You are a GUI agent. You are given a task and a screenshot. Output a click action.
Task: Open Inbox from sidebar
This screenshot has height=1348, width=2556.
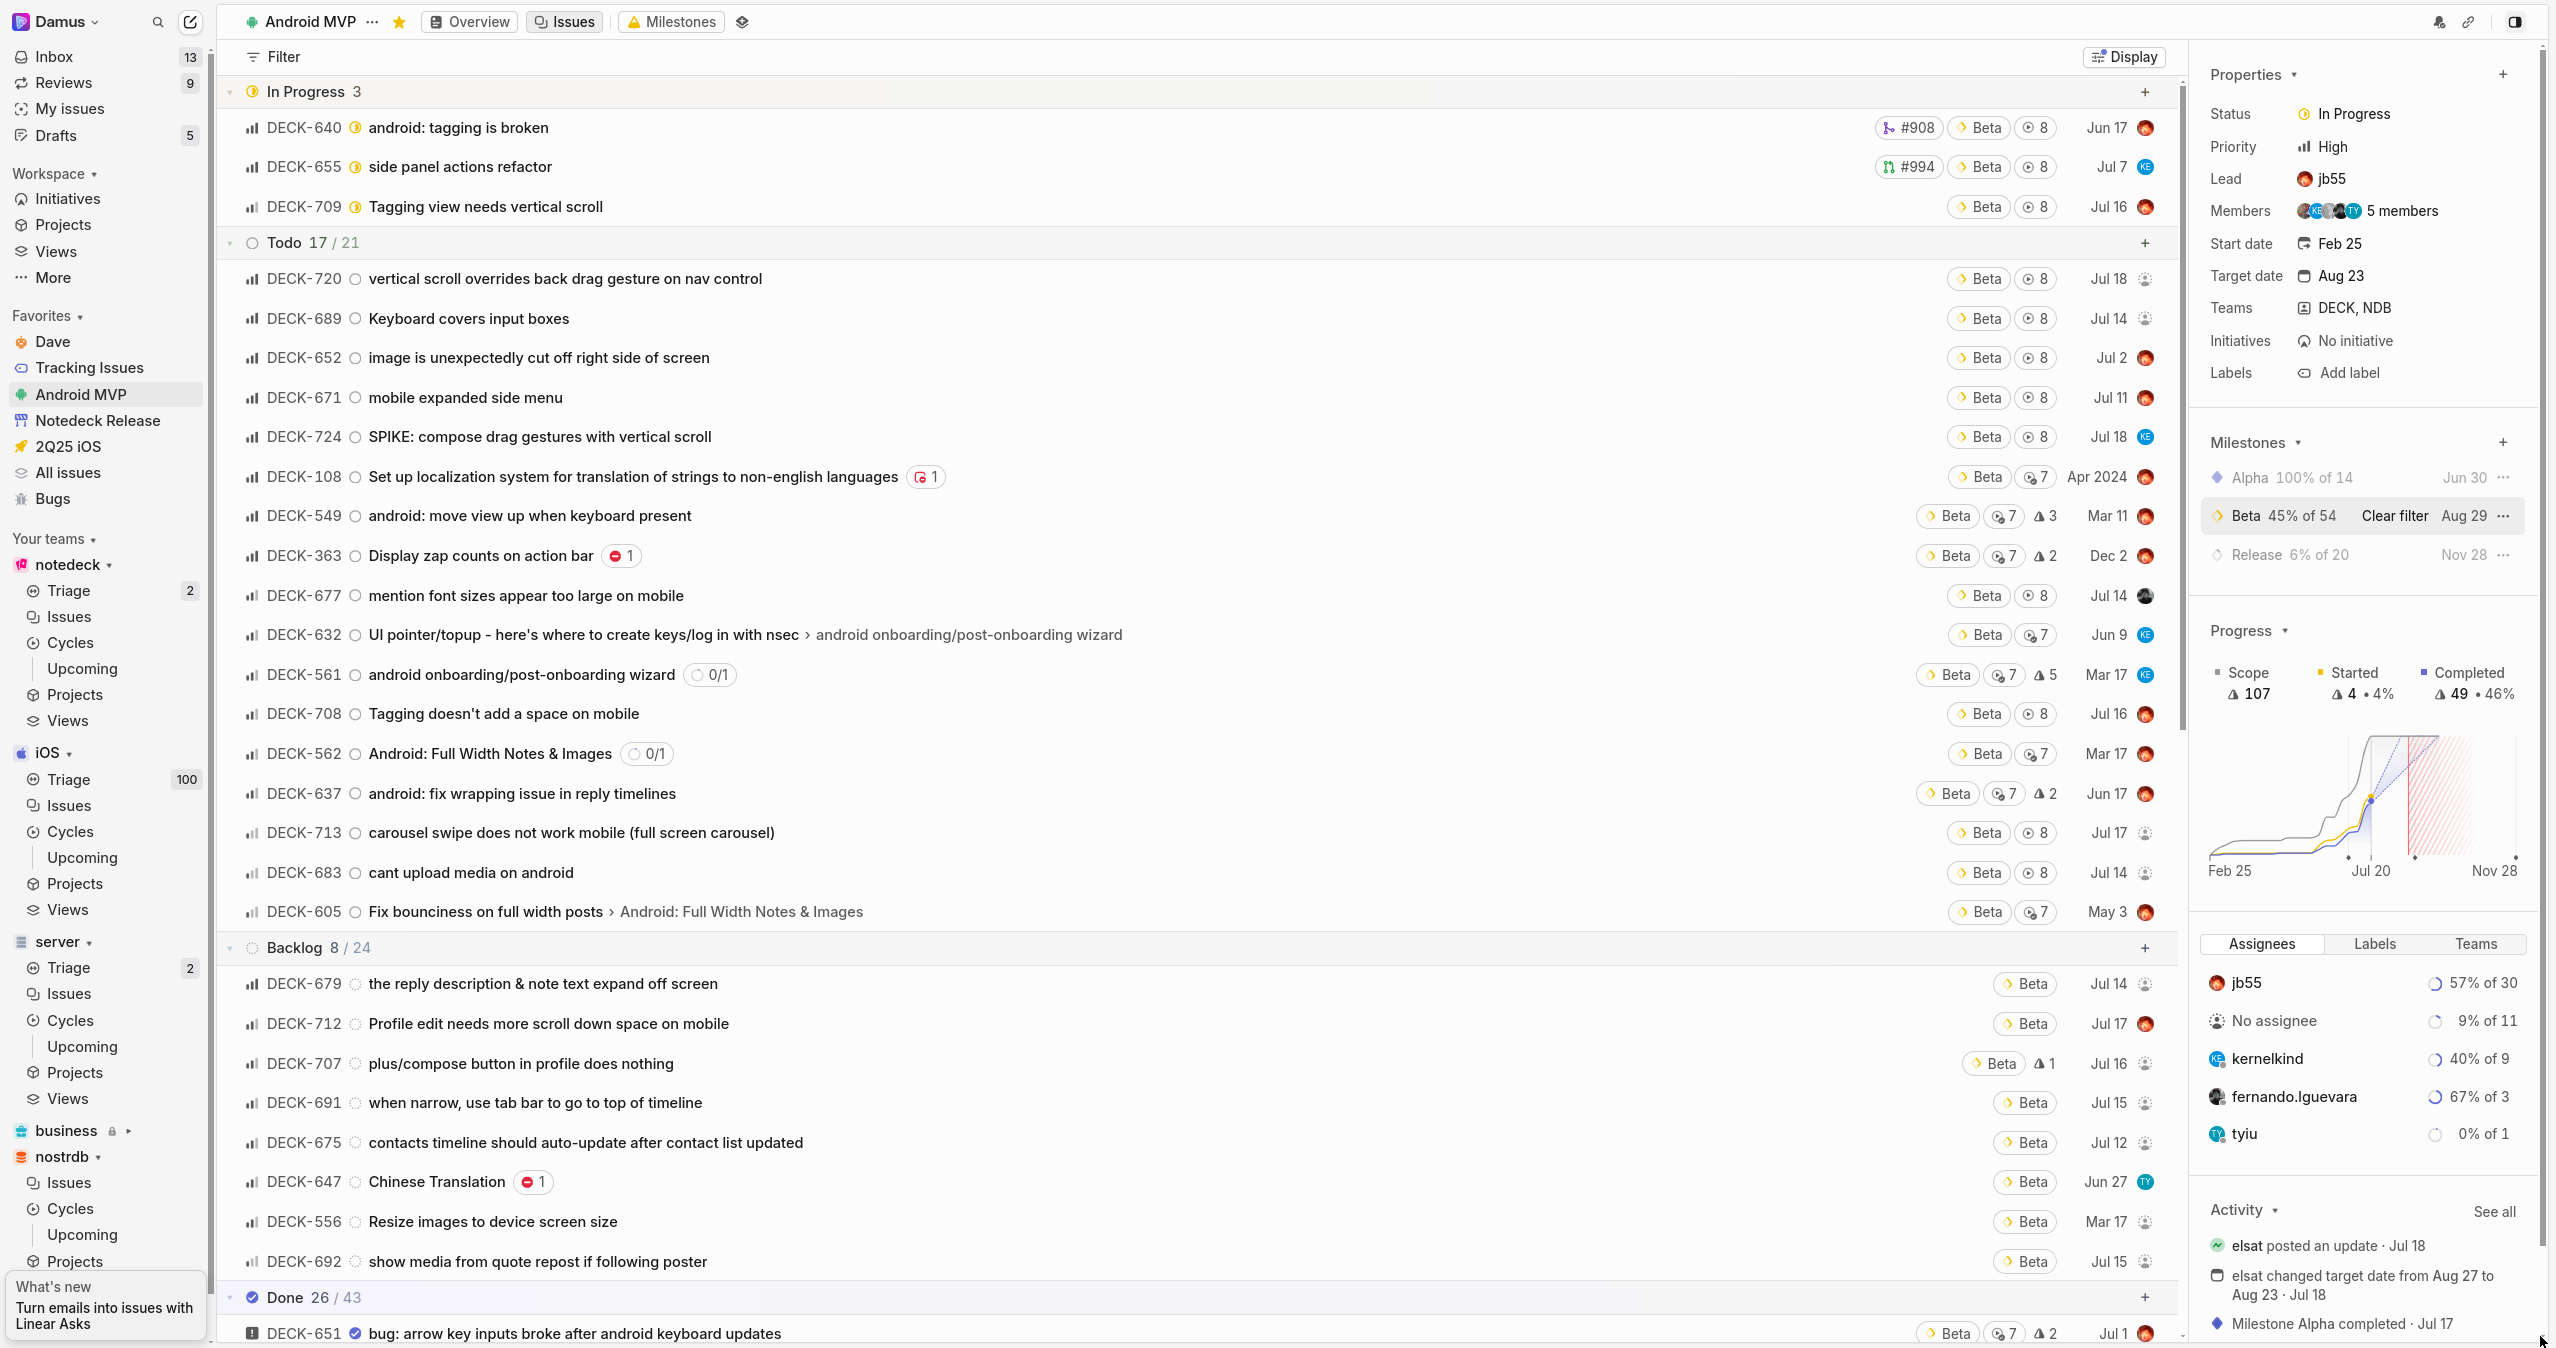pyautogui.click(x=105, y=57)
